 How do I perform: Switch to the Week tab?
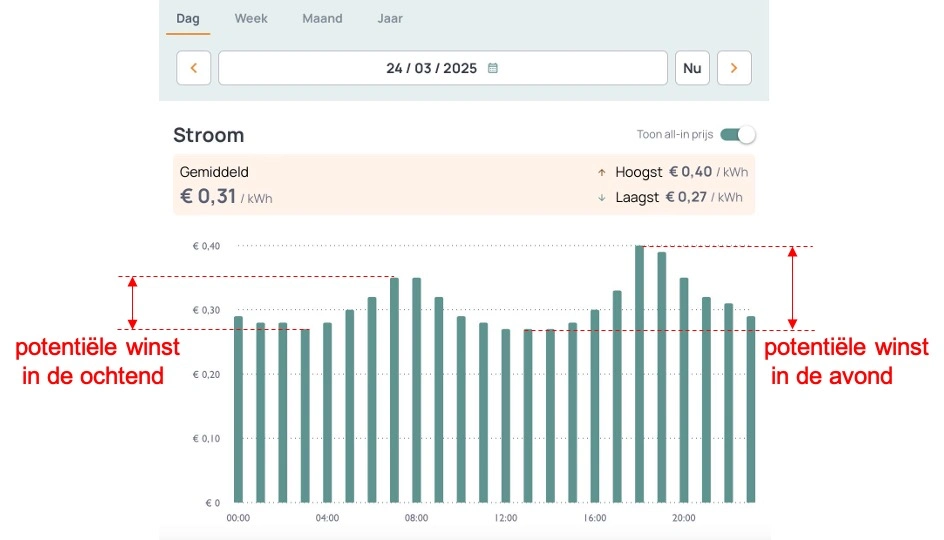251,19
